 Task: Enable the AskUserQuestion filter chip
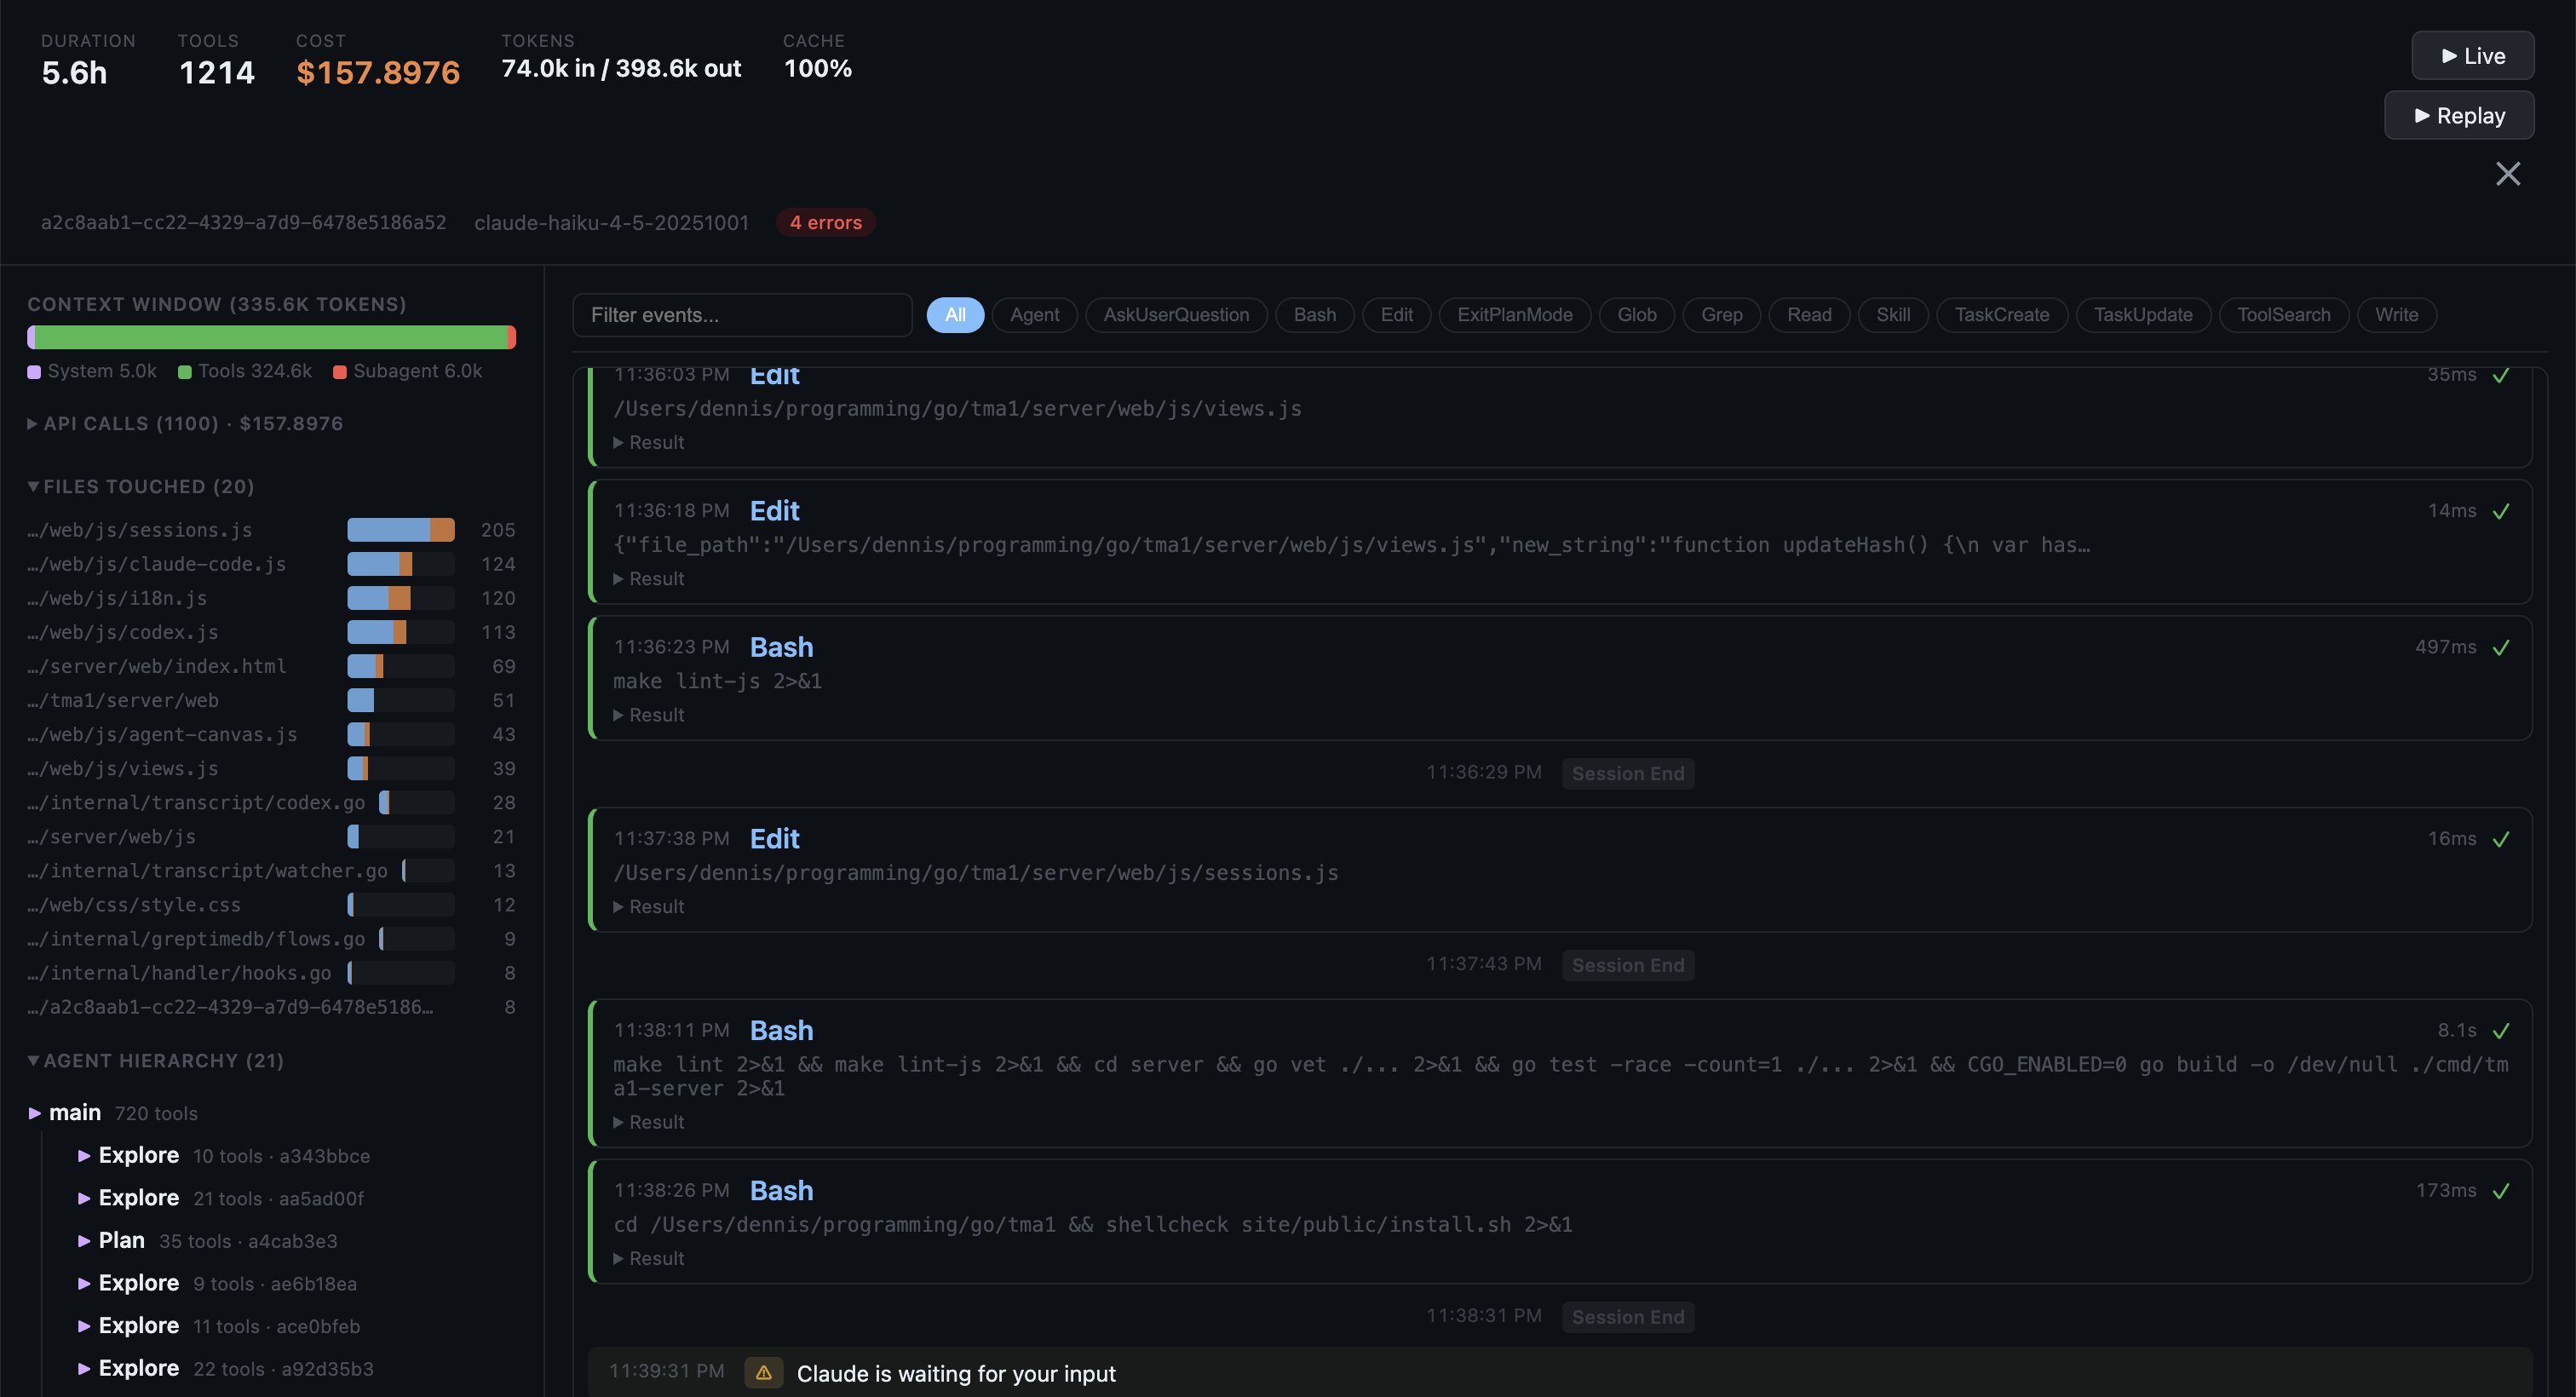[1175, 315]
